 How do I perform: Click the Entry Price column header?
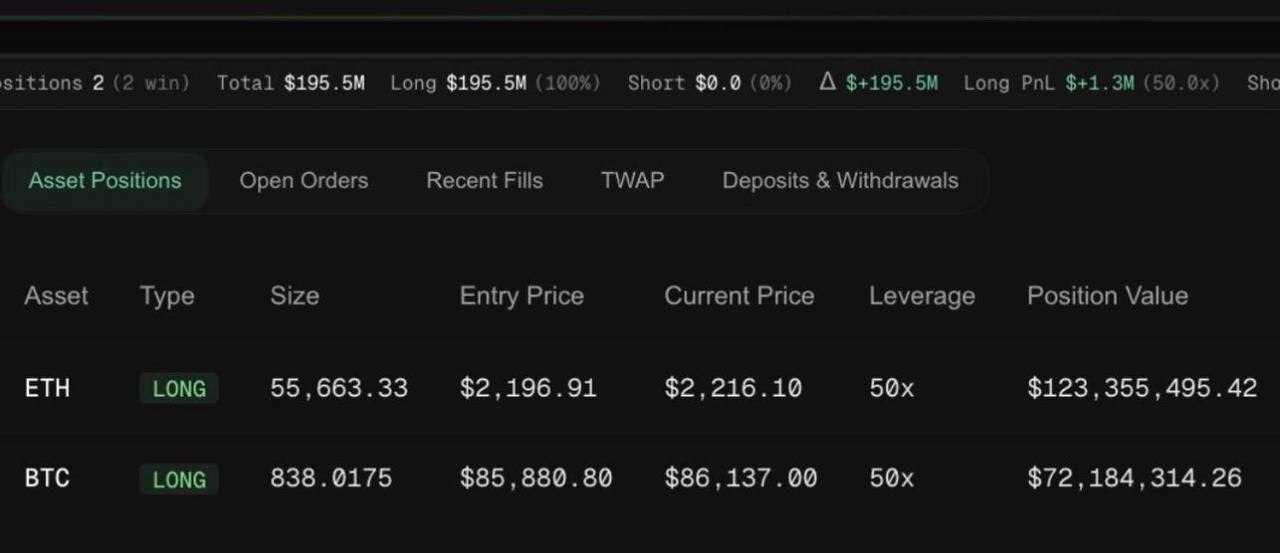521,296
